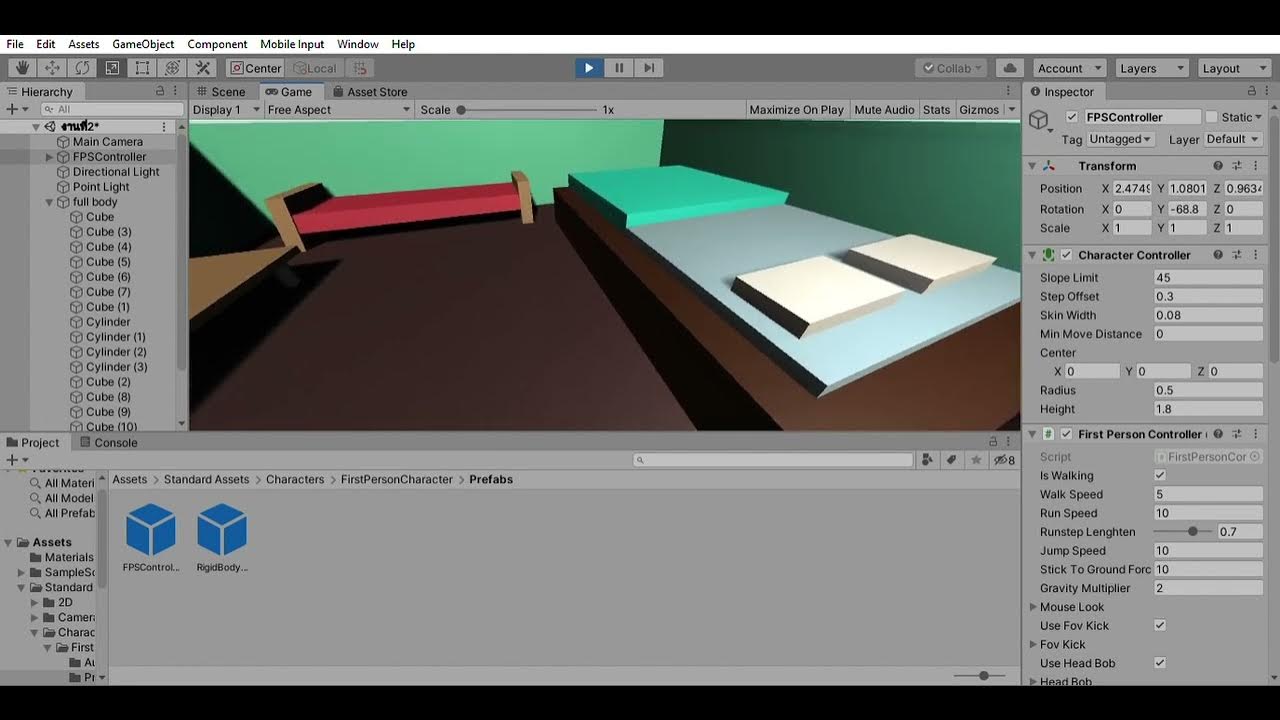Click the Hierarchy panel lock icon
Screen dimensions: 1280x720
point(160,91)
